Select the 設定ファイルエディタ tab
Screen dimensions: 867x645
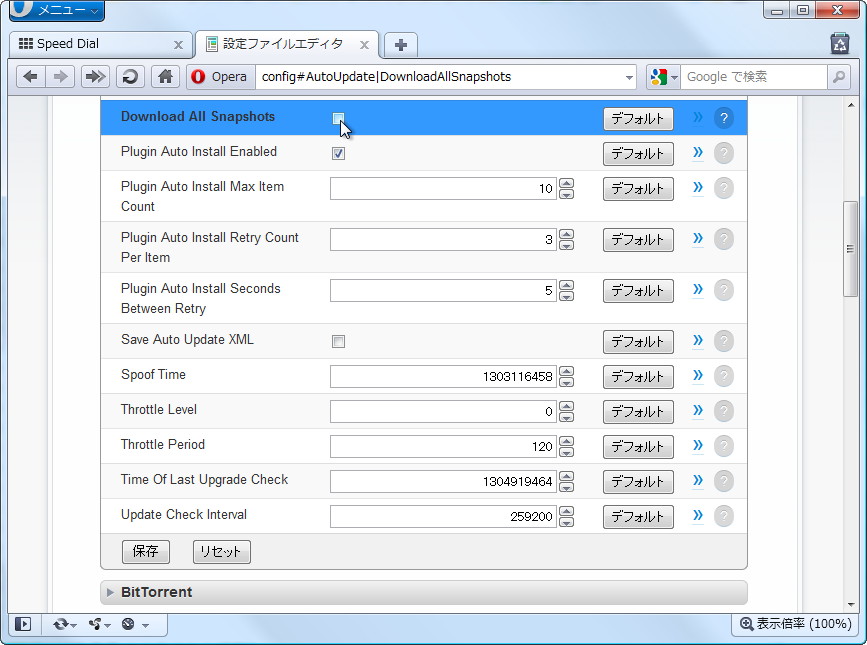286,44
